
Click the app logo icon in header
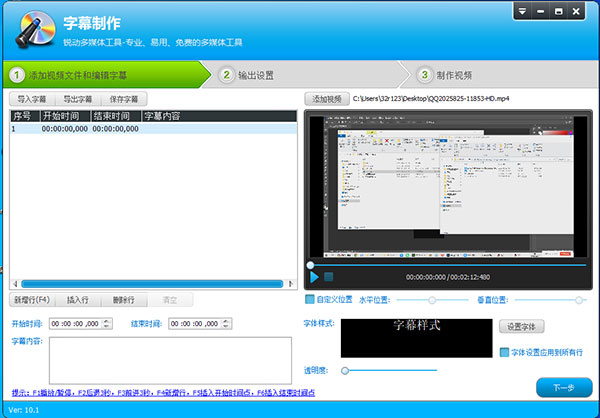click(32, 29)
